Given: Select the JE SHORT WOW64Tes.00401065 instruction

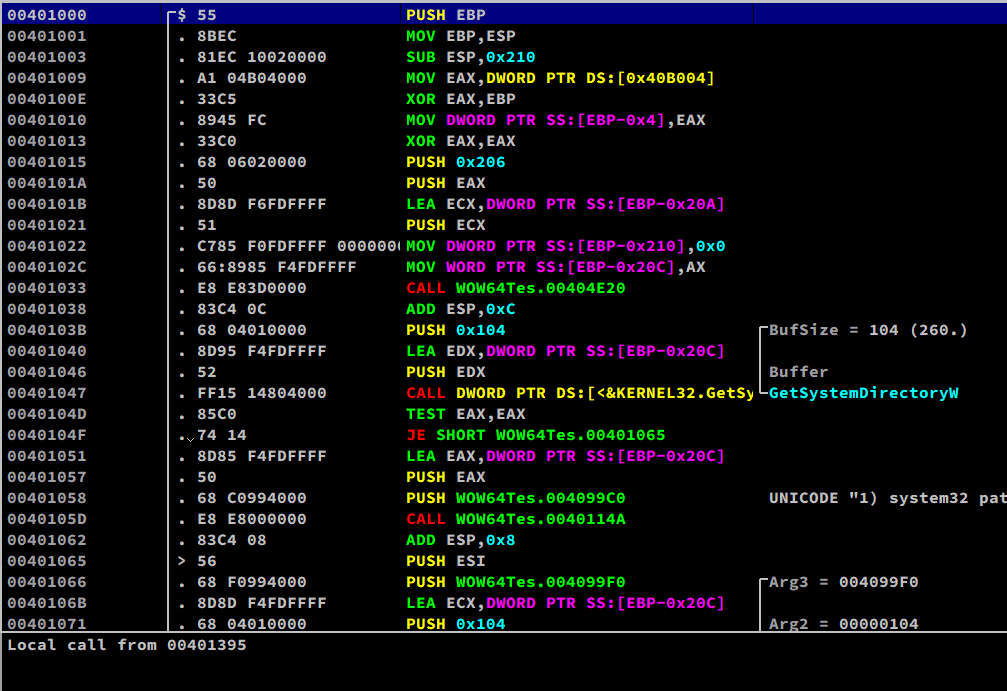Looking at the screenshot, I should [535, 435].
